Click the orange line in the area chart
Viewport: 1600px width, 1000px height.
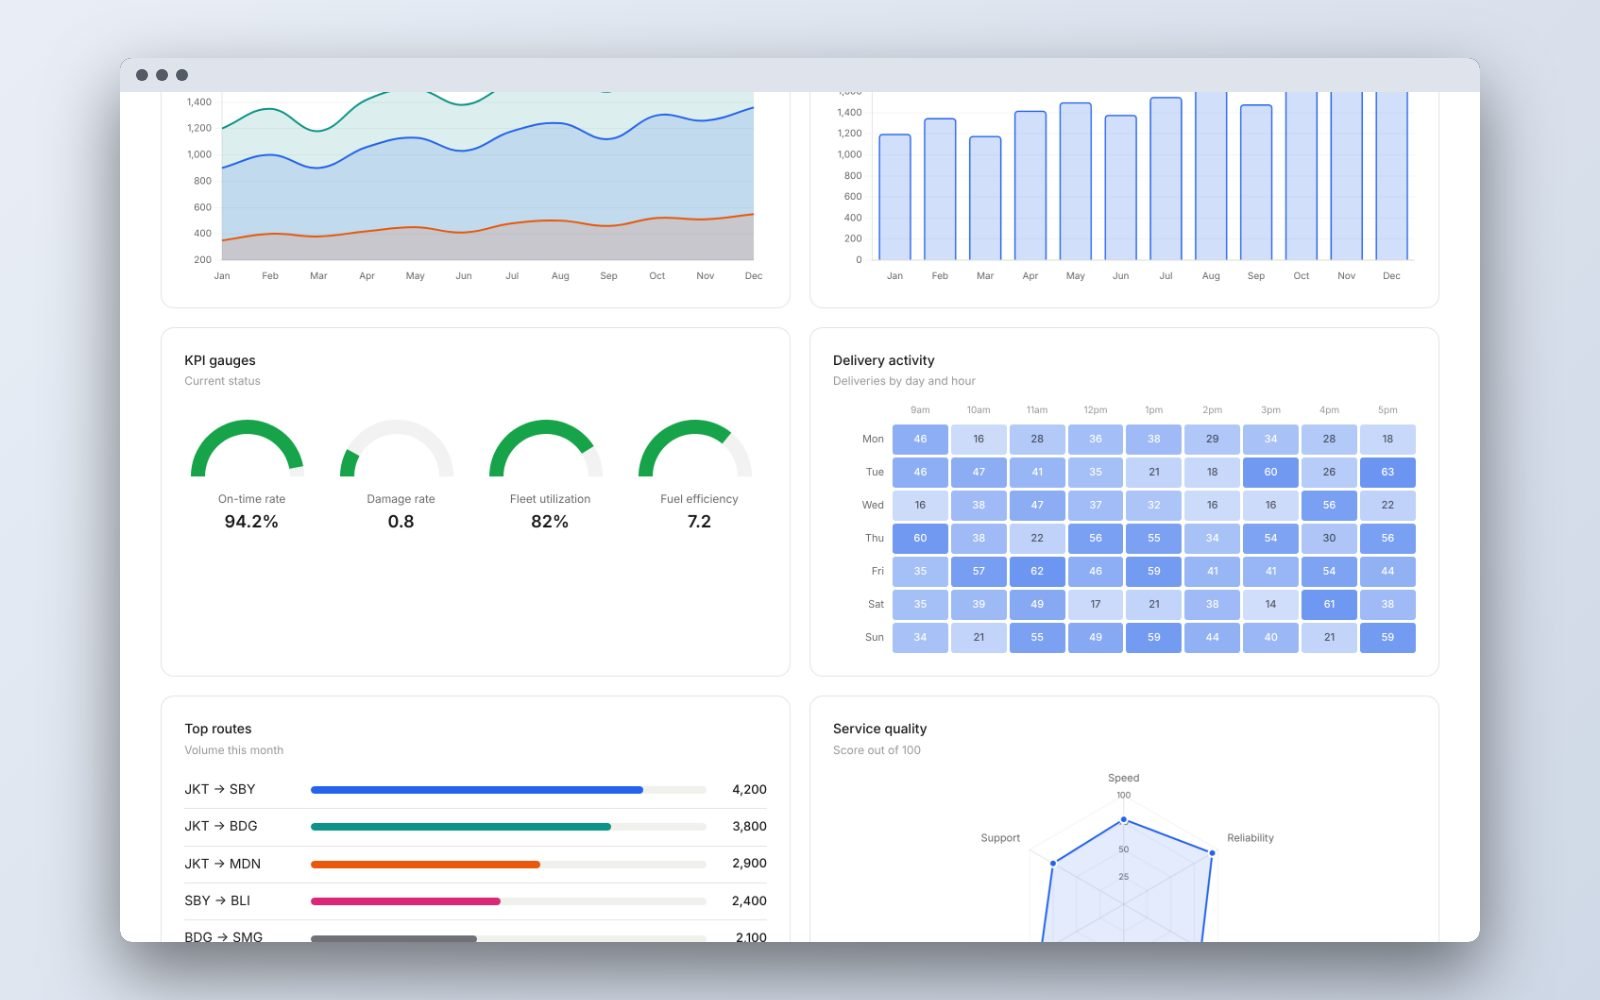488,226
